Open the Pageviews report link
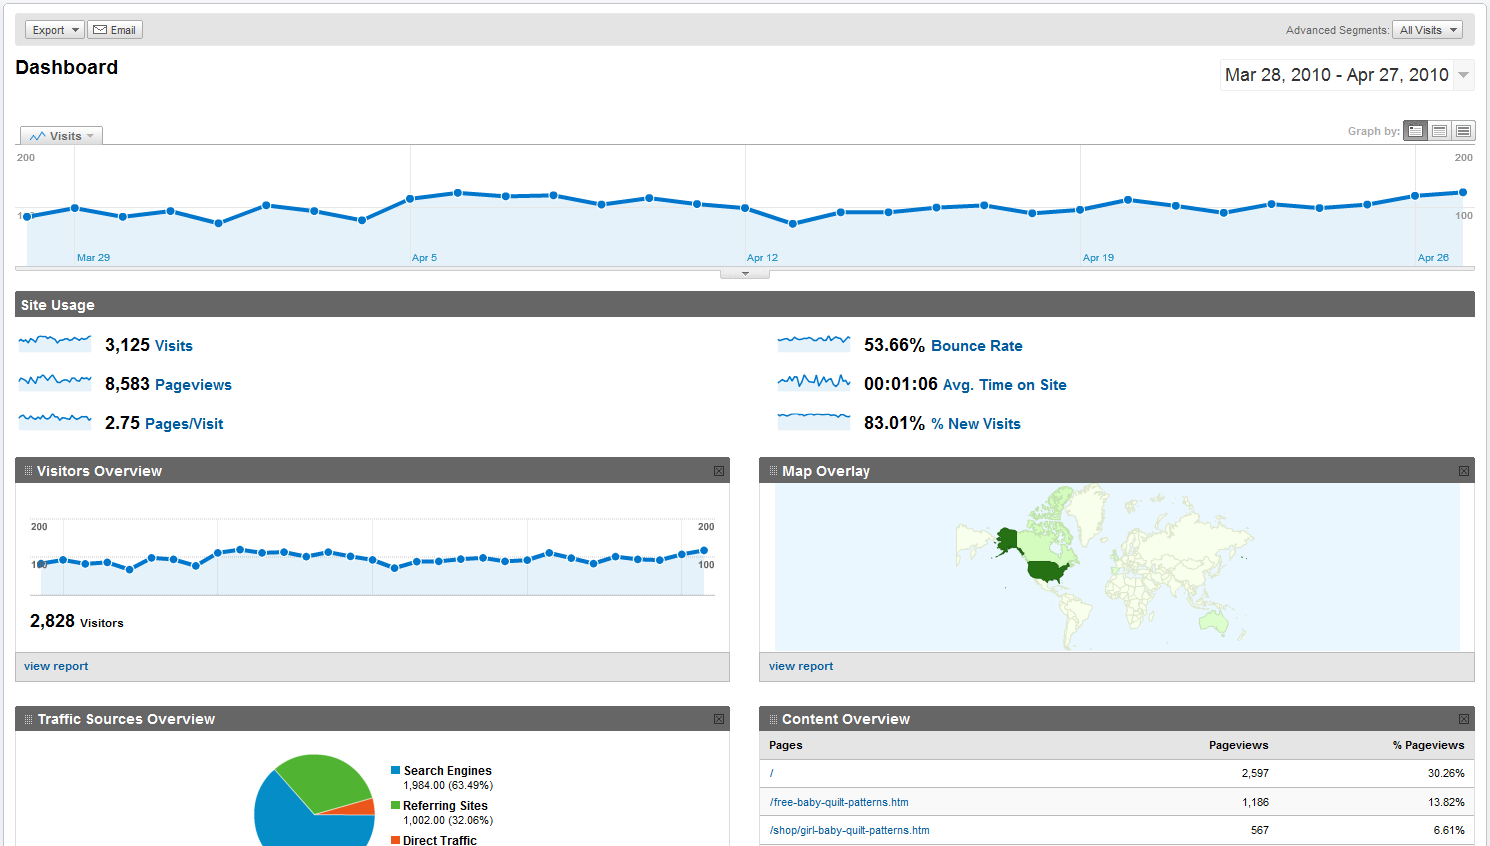Image resolution: width=1490 pixels, height=846 pixels. click(192, 385)
